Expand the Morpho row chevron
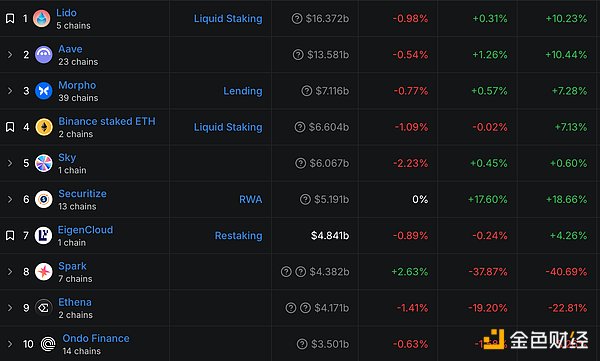Screen dimensions: 600x361 (x=10, y=91)
